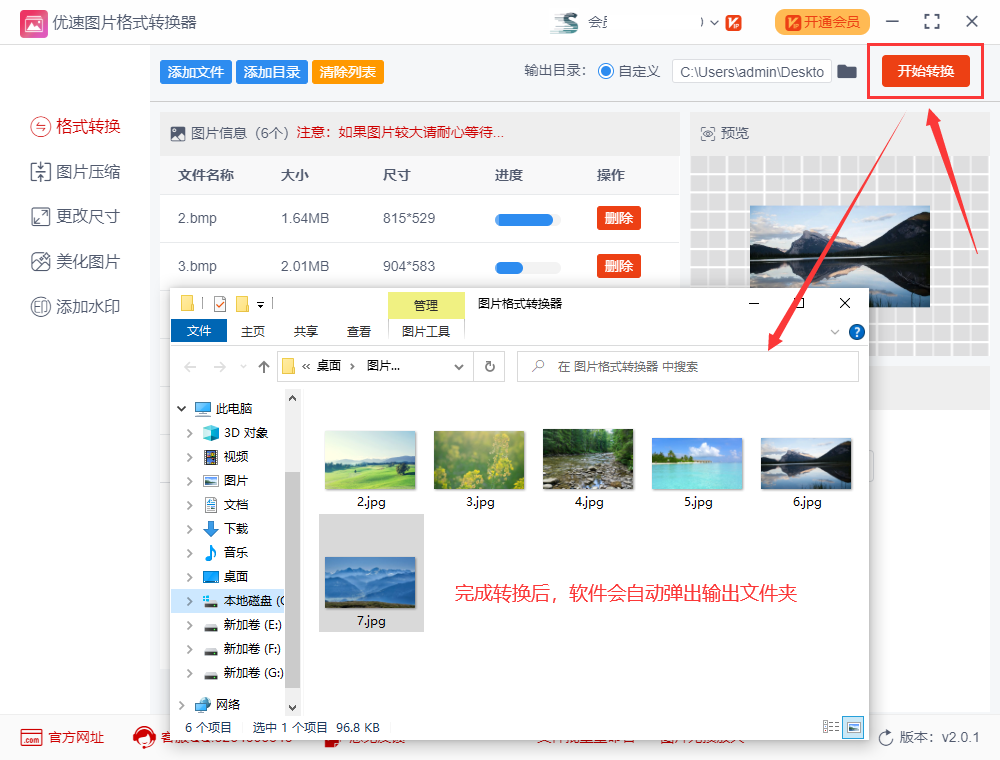The width and height of the screenshot is (1000, 760).
Task: Open the 图片工具 ribbon tab
Action: click(x=426, y=332)
